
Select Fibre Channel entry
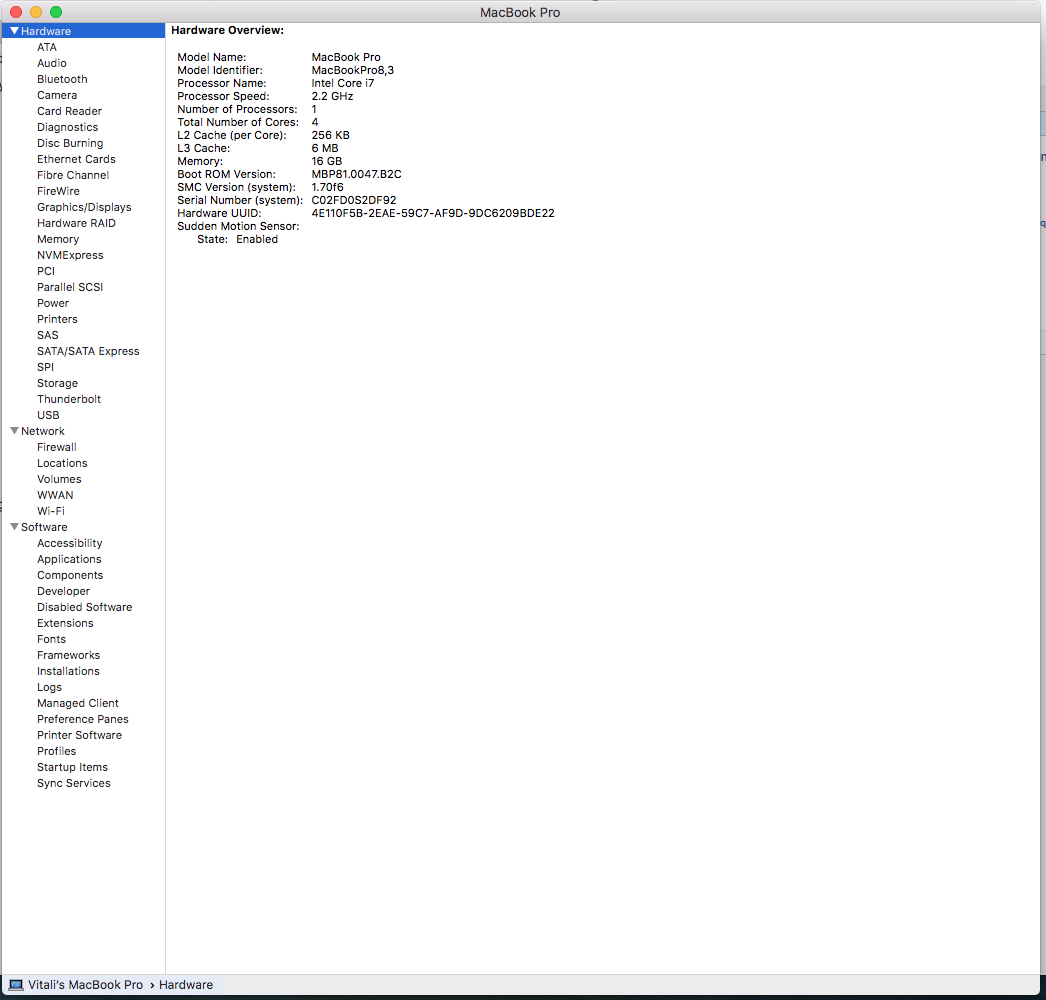click(73, 175)
